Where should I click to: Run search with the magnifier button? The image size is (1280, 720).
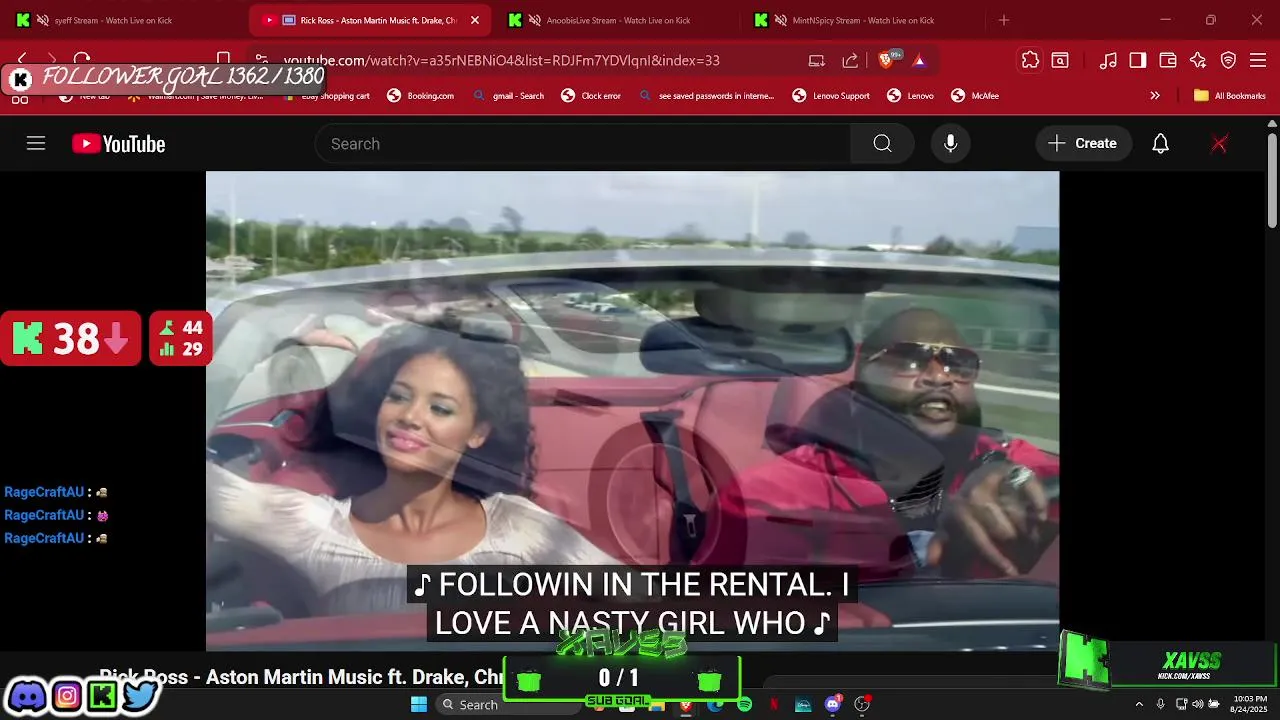tap(882, 144)
